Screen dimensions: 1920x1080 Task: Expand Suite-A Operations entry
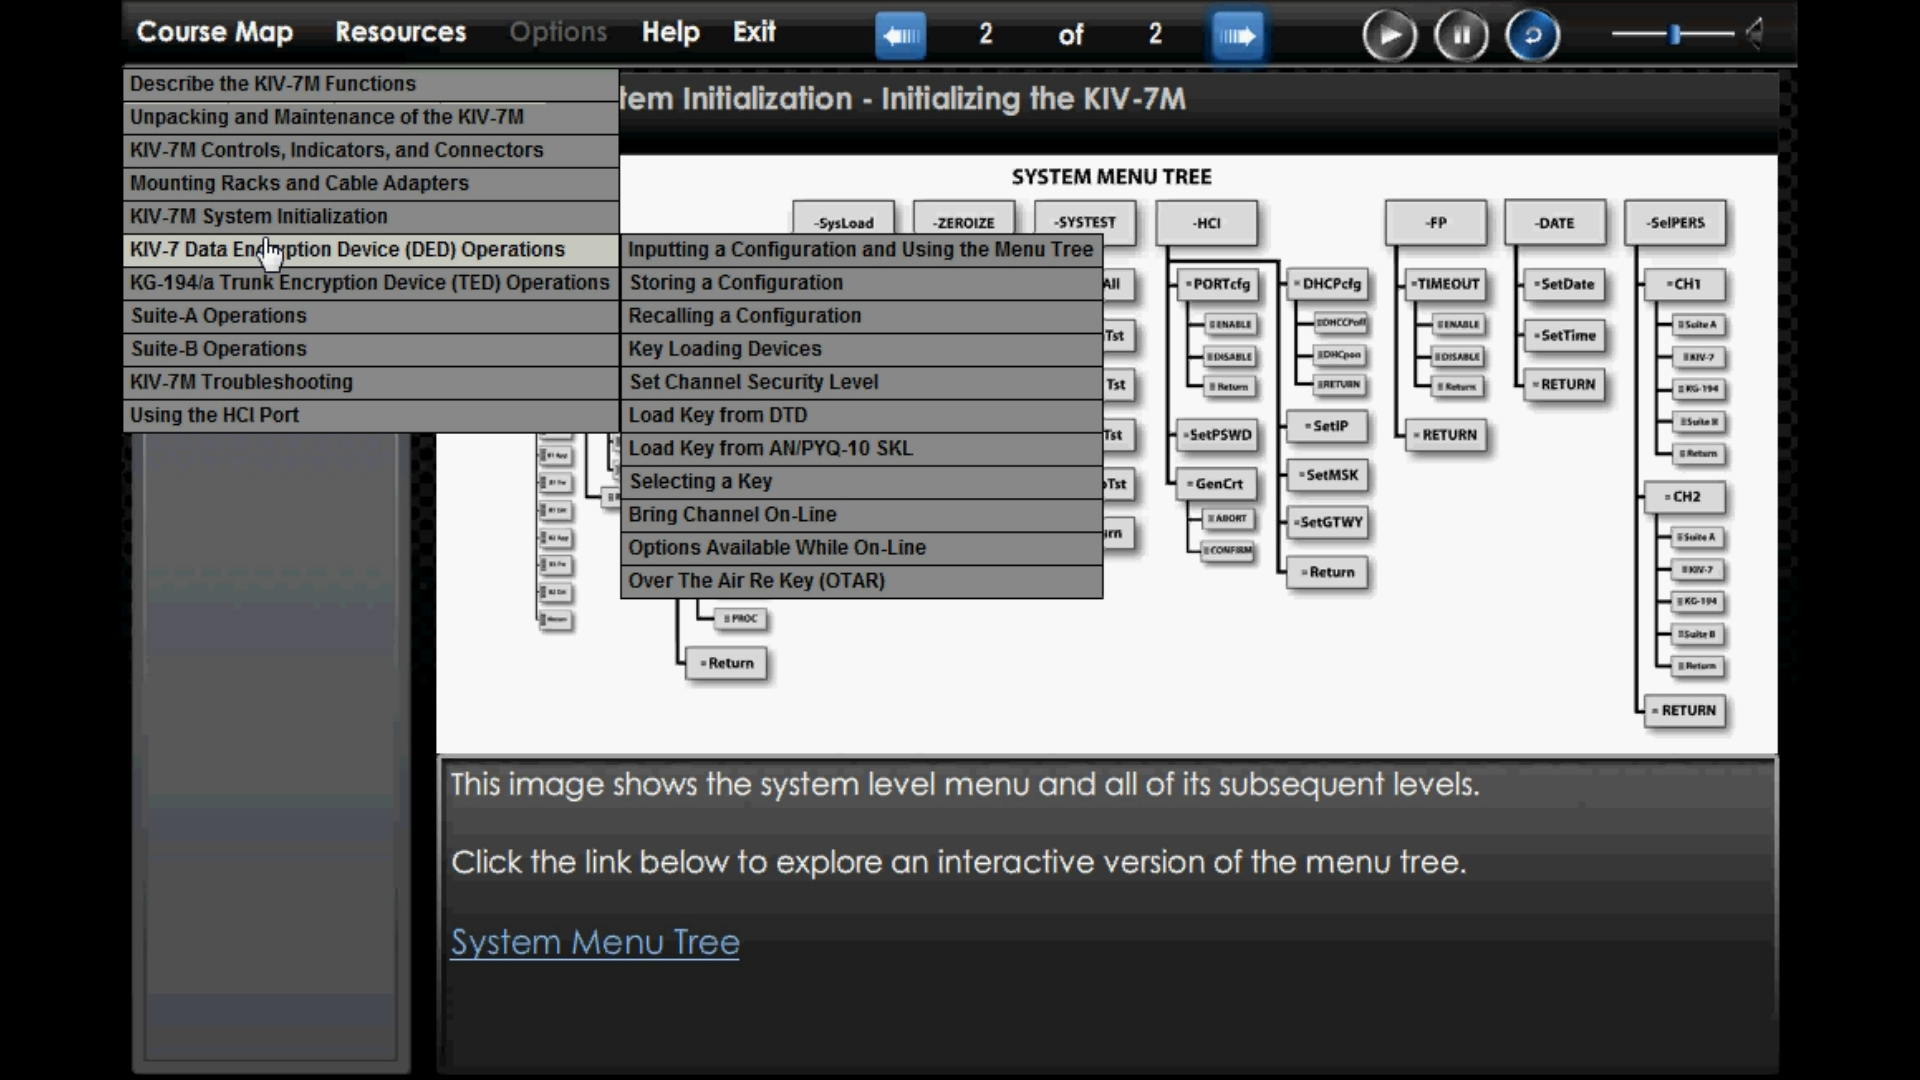[x=371, y=315]
